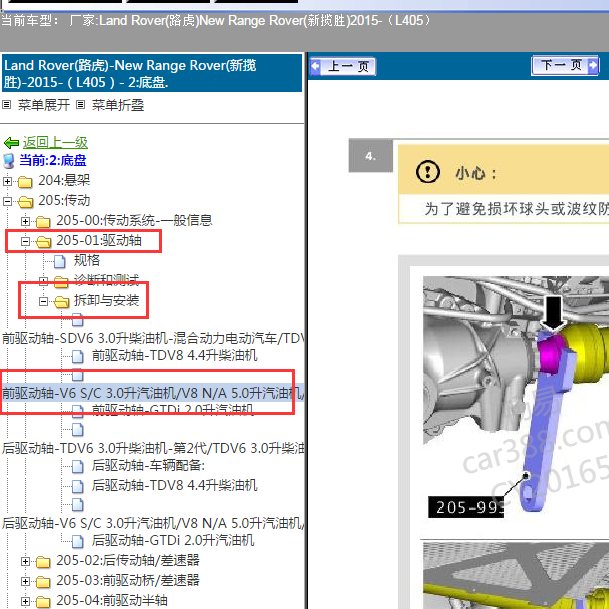
Task: Click the 205-02 folder icon
Action: coord(43,562)
